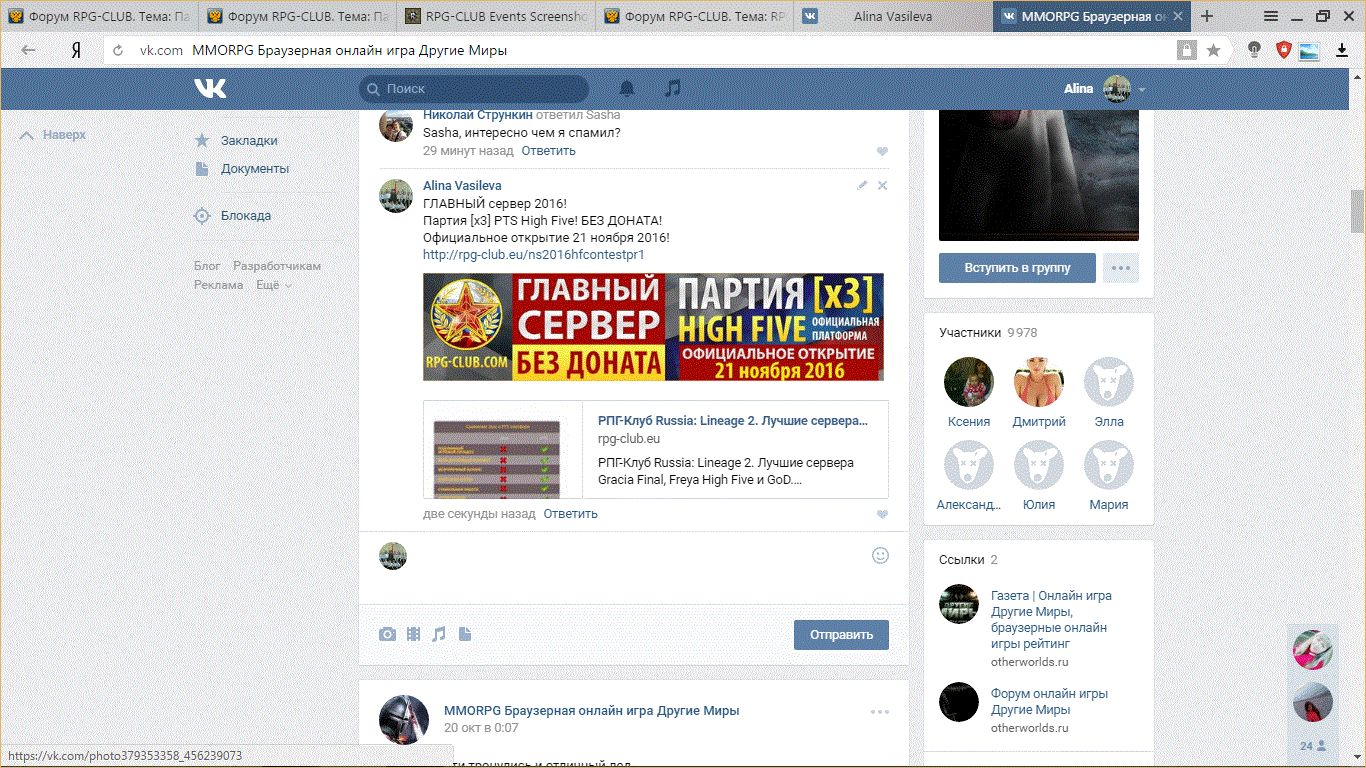The image size is (1366, 768).
Task: Open 'РПГ-Клуб Russia: Lineage 2' link preview title
Action: point(733,421)
